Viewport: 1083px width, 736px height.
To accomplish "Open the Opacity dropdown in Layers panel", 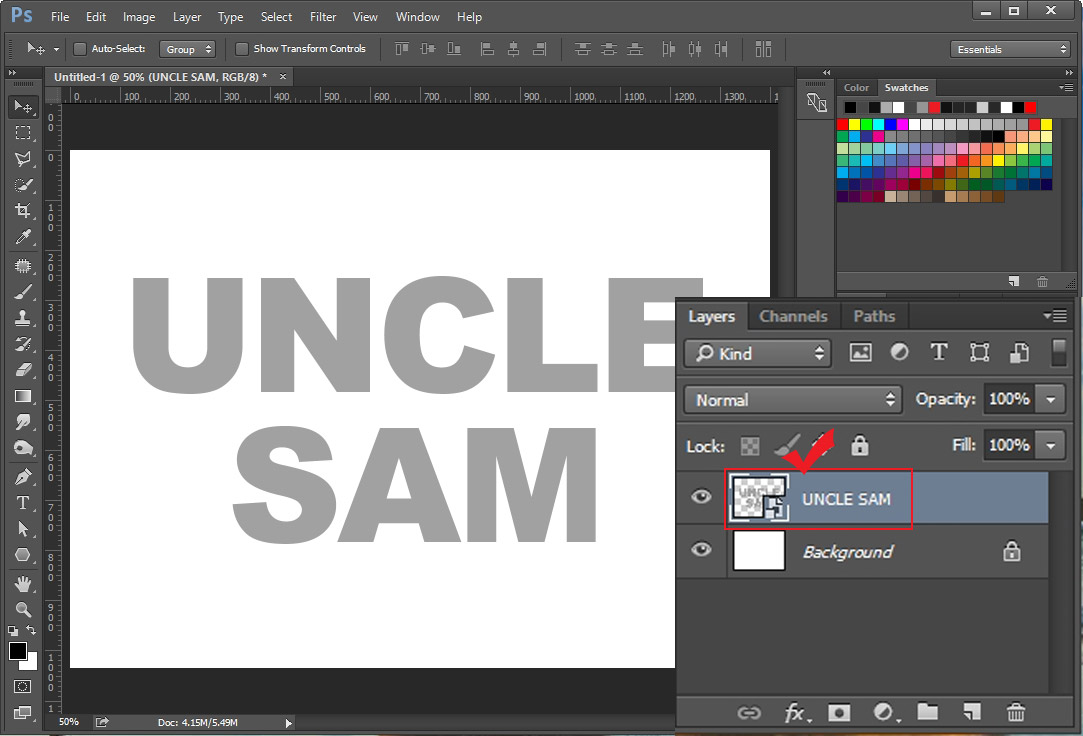I will (1049, 399).
